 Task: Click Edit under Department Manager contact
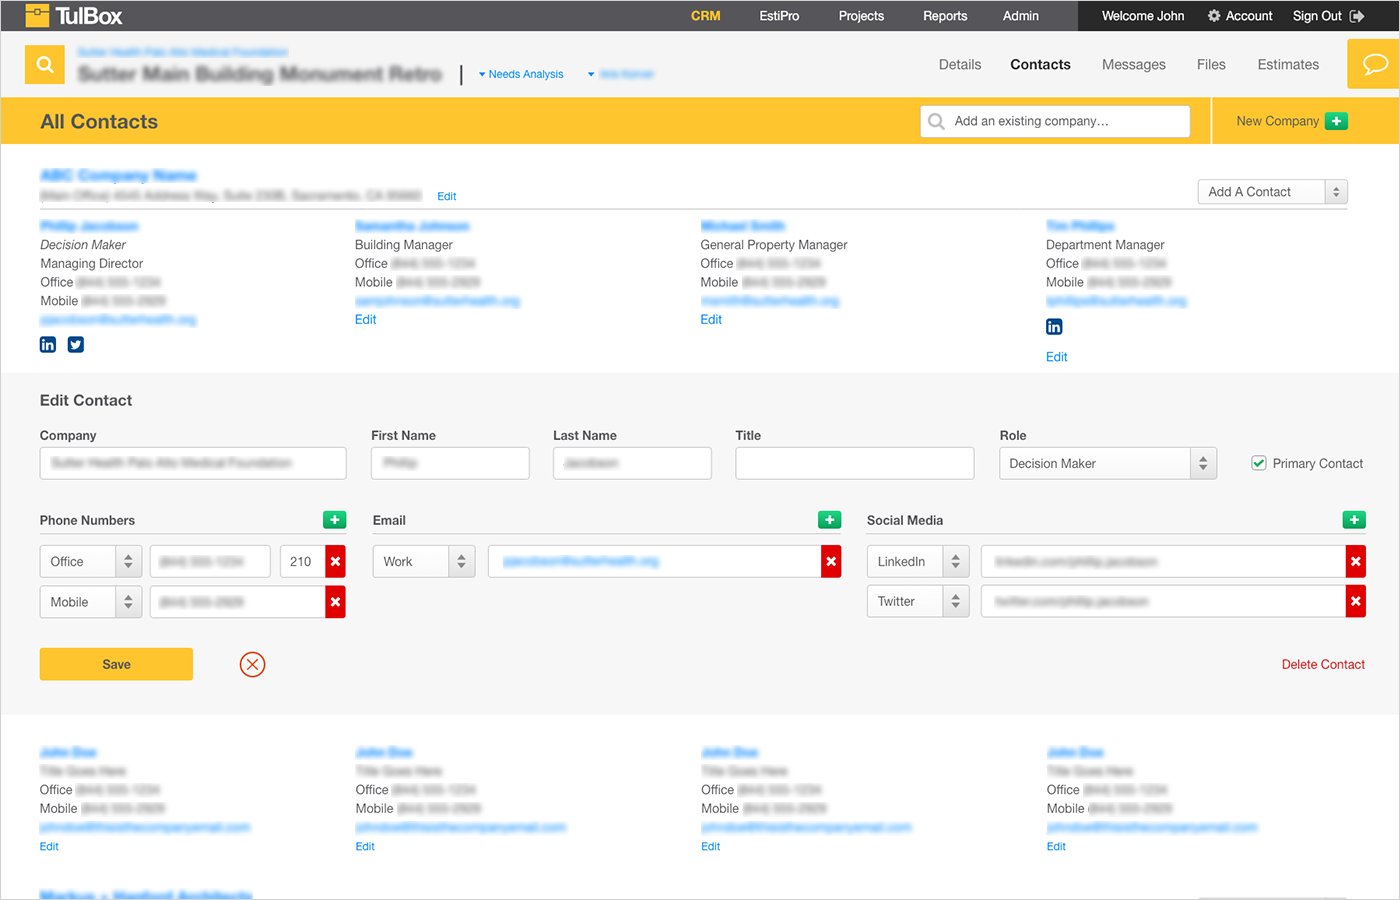click(1057, 357)
